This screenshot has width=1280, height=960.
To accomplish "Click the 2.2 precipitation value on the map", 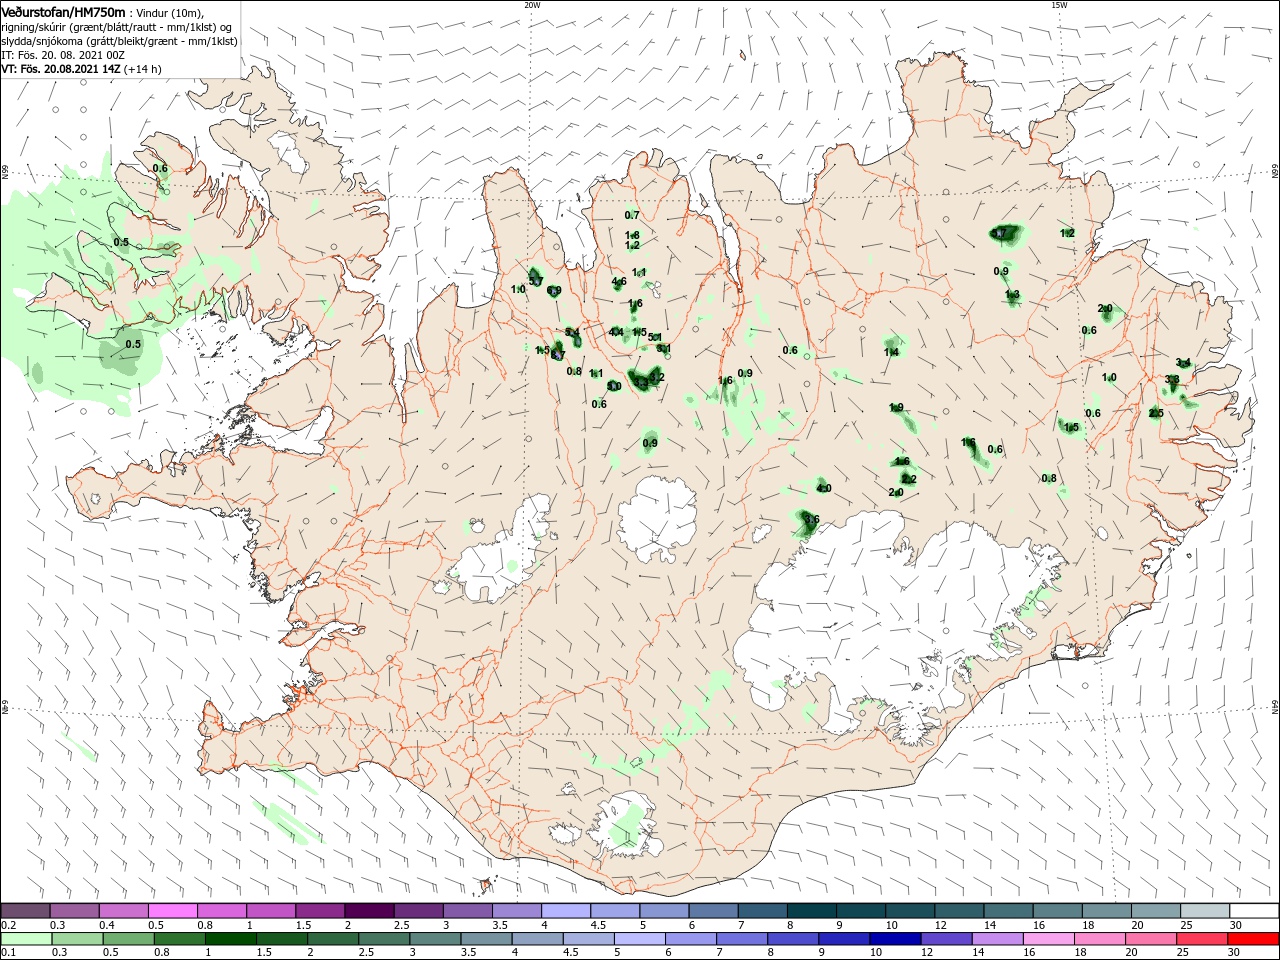I will pos(909,479).
